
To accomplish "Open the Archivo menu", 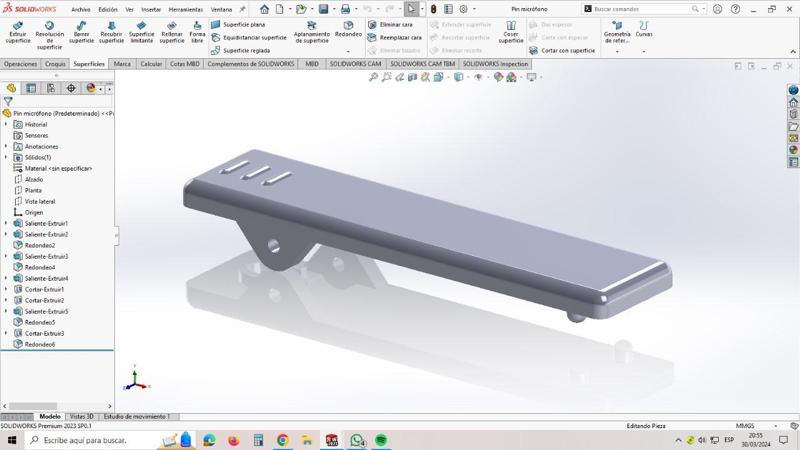I will pos(81,10).
